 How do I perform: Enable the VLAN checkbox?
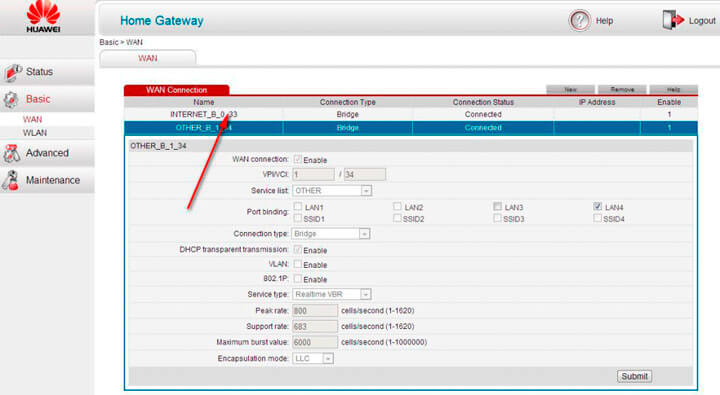[298, 264]
